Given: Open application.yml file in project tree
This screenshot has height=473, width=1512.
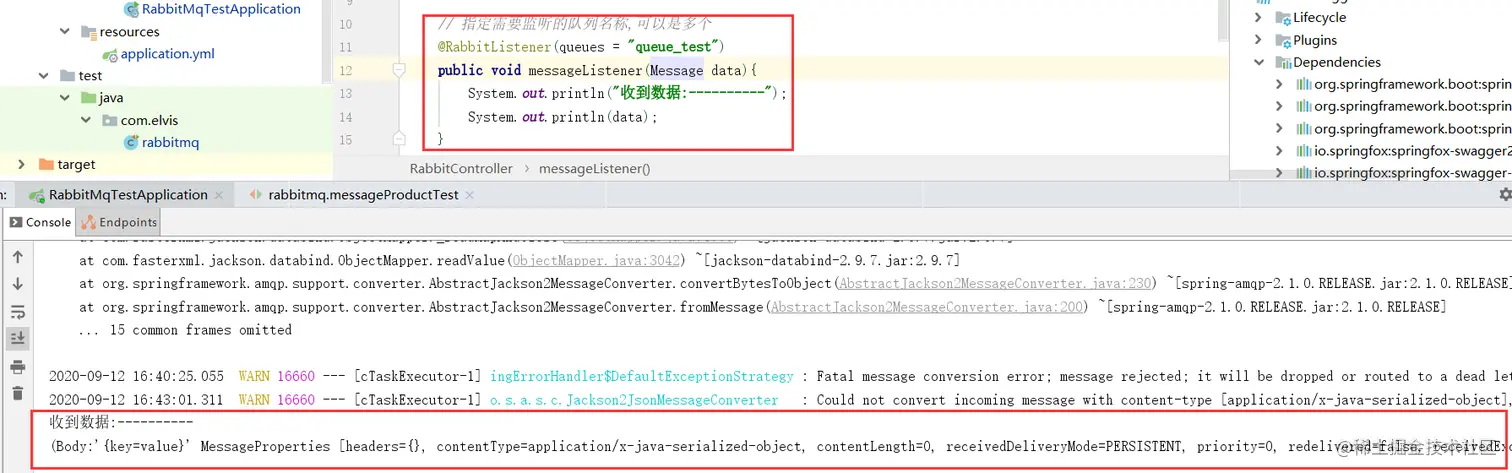Looking at the screenshot, I should [x=167, y=54].
